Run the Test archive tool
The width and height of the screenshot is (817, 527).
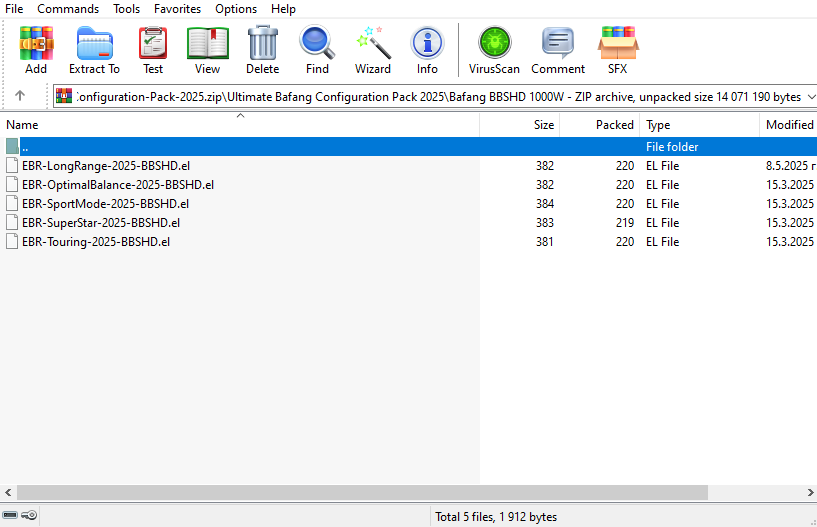click(153, 43)
